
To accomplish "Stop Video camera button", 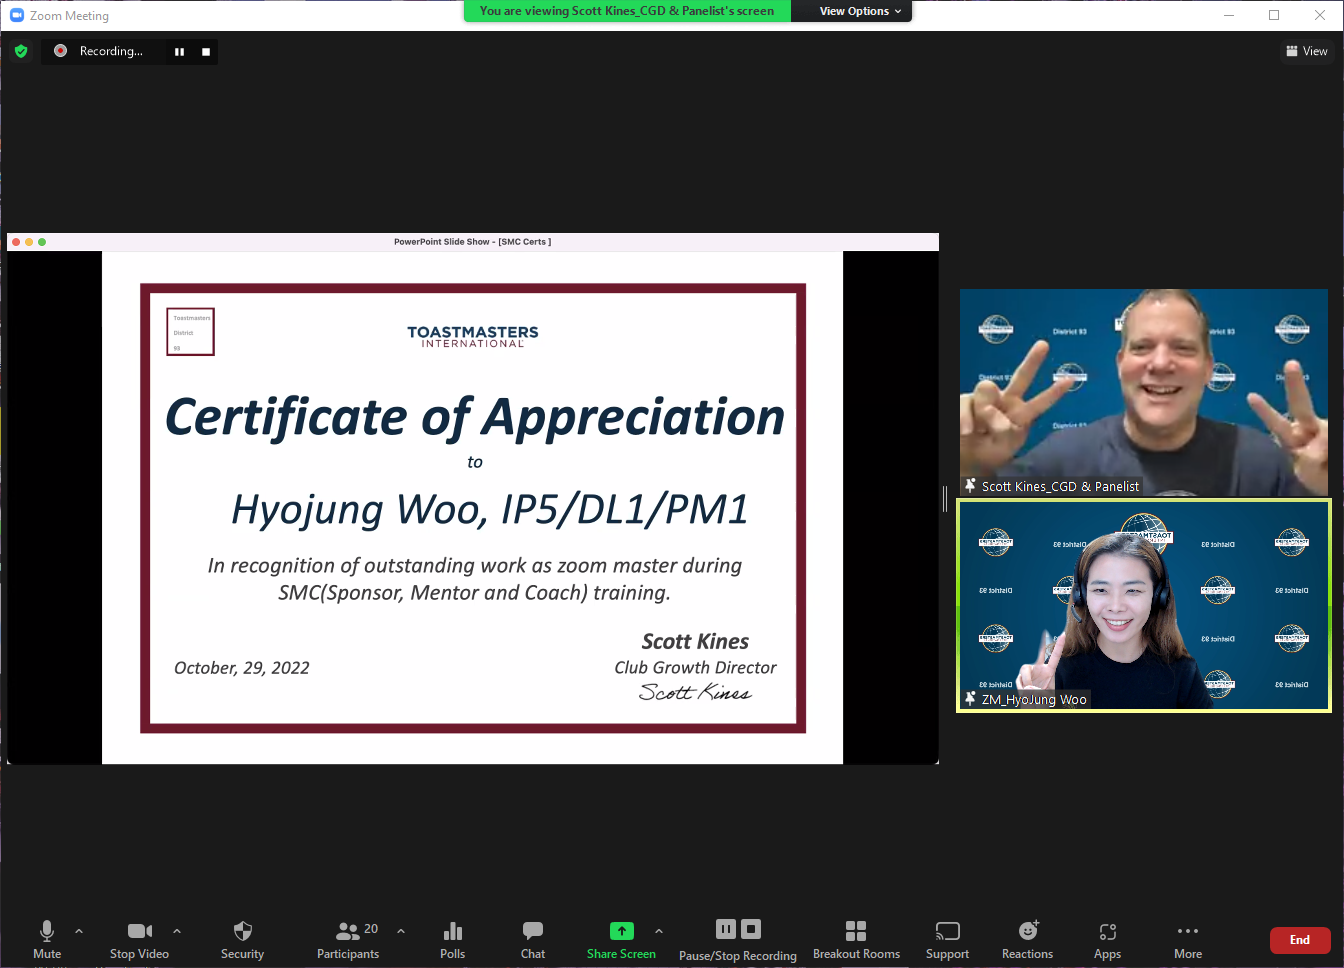I will pos(139,939).
